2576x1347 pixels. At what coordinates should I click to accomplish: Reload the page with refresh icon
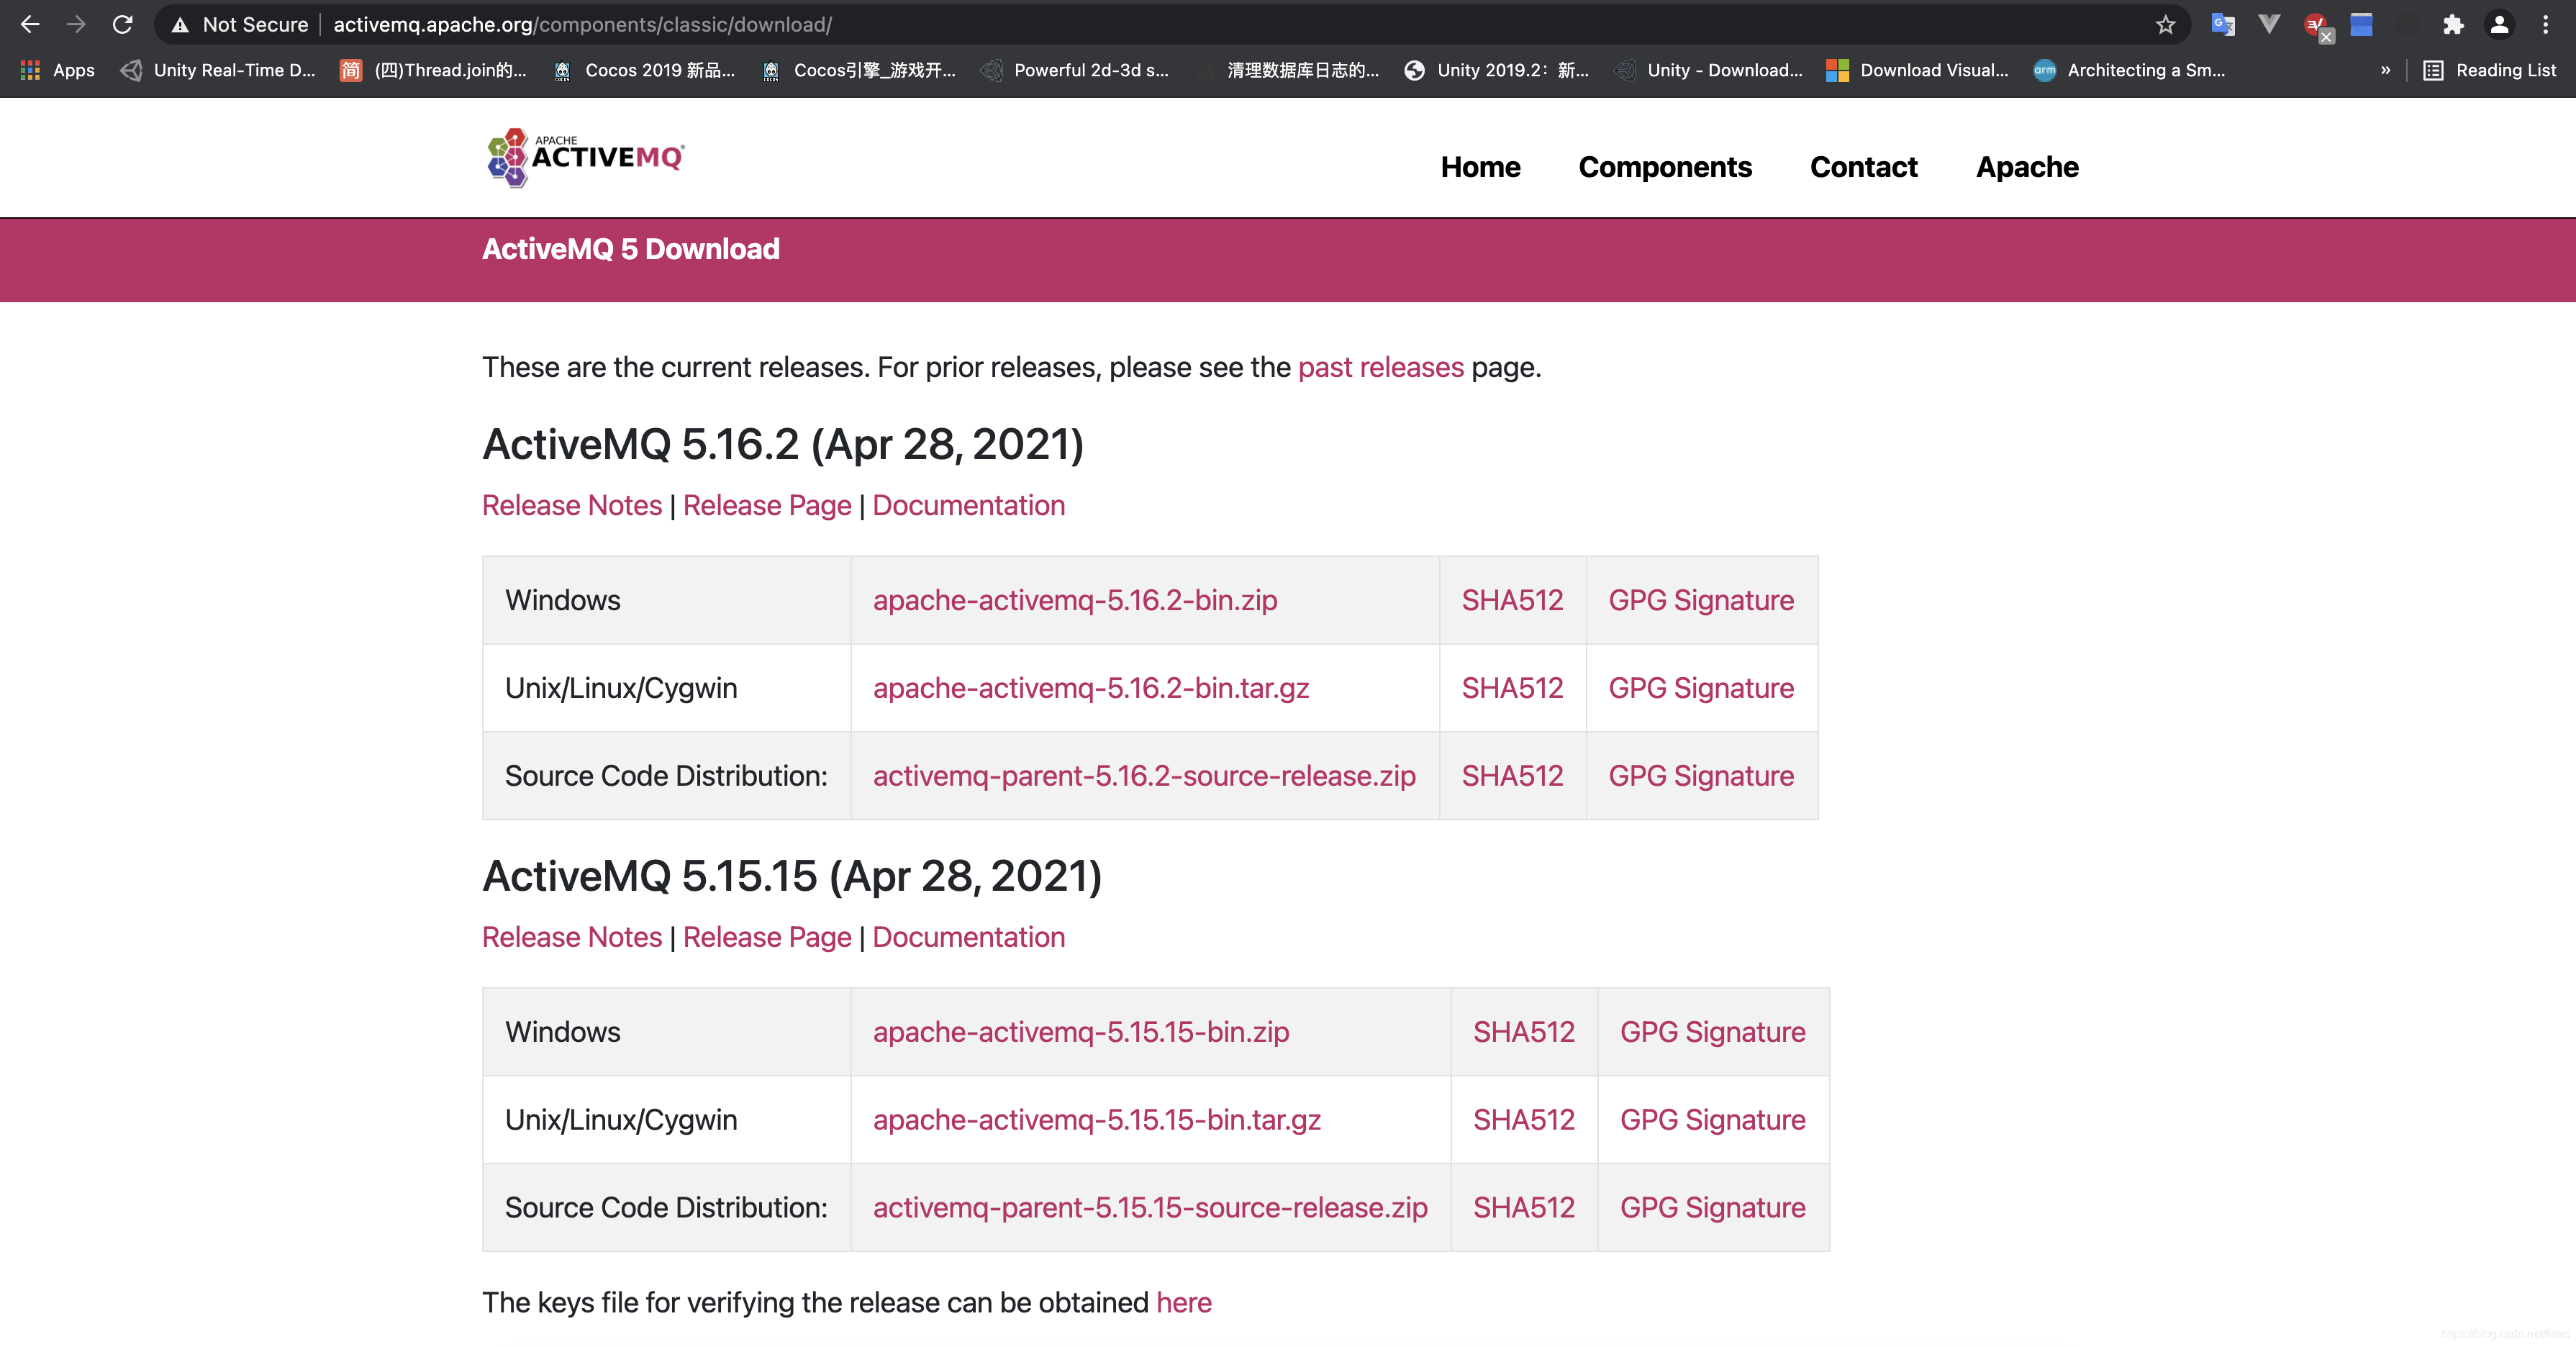coord(122,24)
